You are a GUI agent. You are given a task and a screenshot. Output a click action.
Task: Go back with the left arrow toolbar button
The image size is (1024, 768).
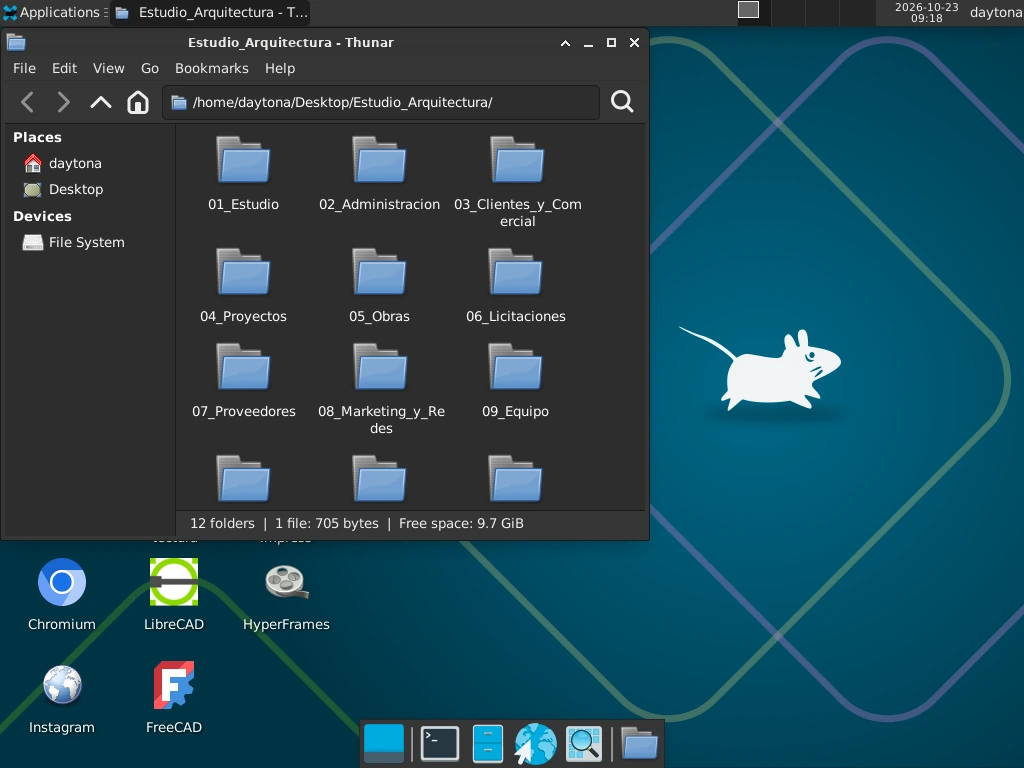coord(27,103)
